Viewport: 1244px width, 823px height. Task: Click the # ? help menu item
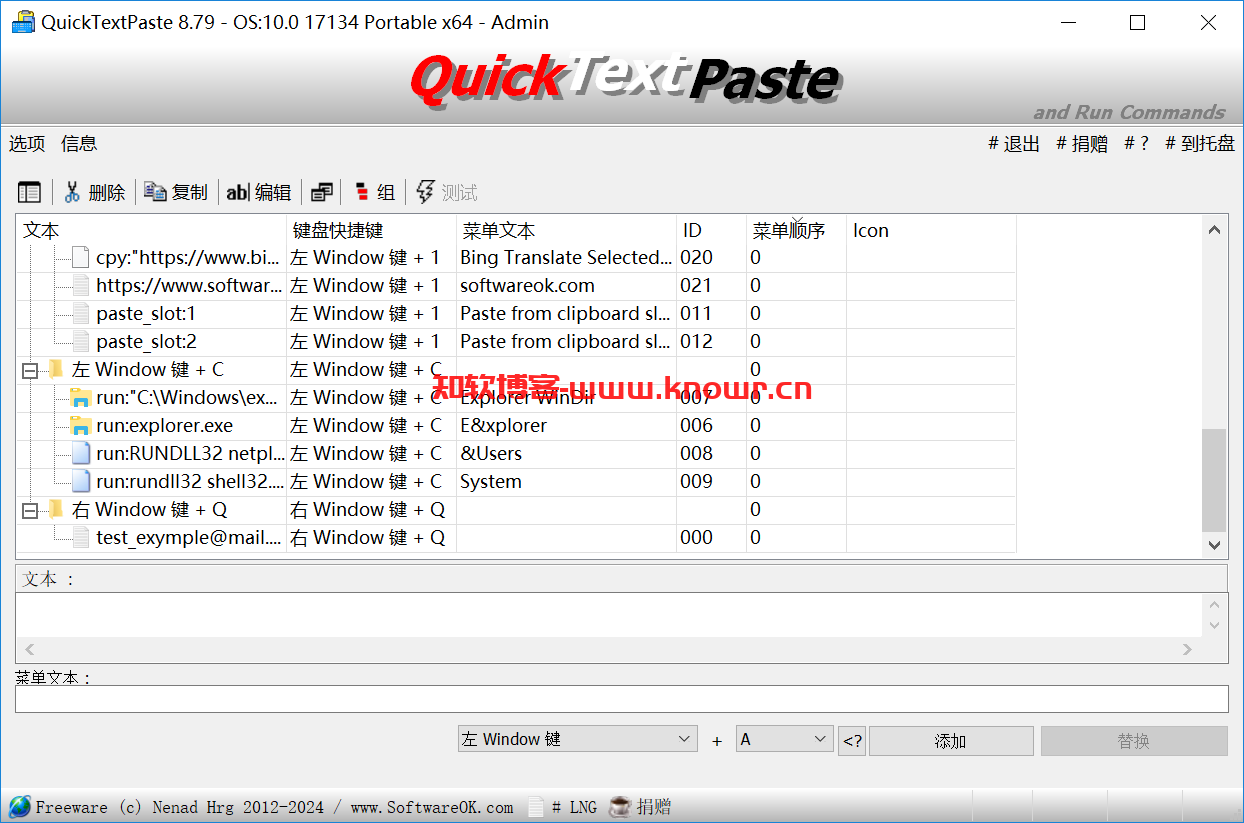click(x=1136, y=143)
